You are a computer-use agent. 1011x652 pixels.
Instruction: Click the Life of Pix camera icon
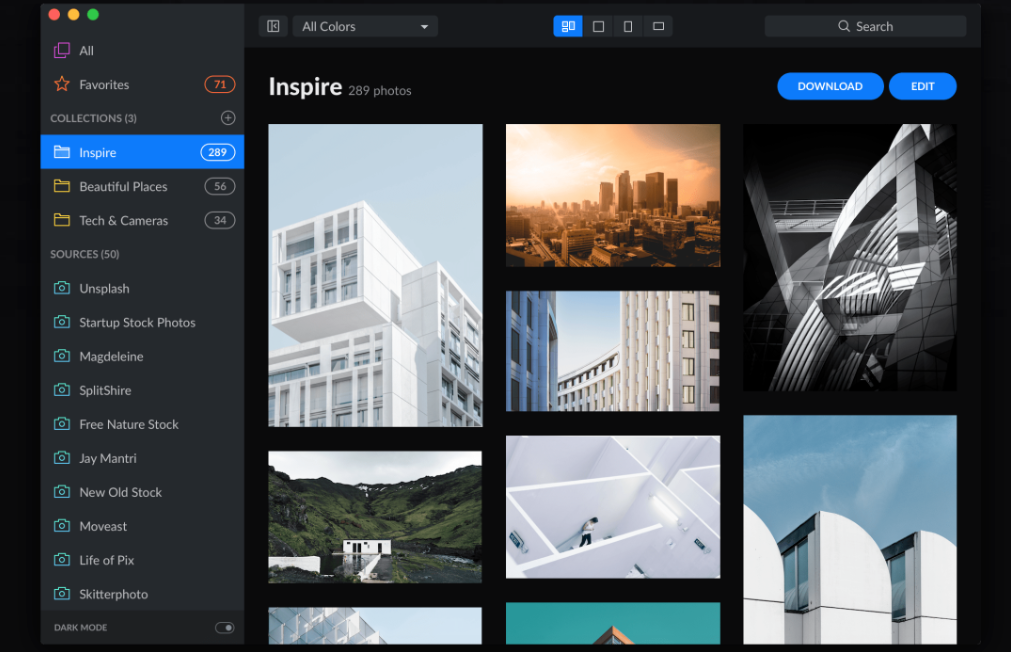(62, 560)
